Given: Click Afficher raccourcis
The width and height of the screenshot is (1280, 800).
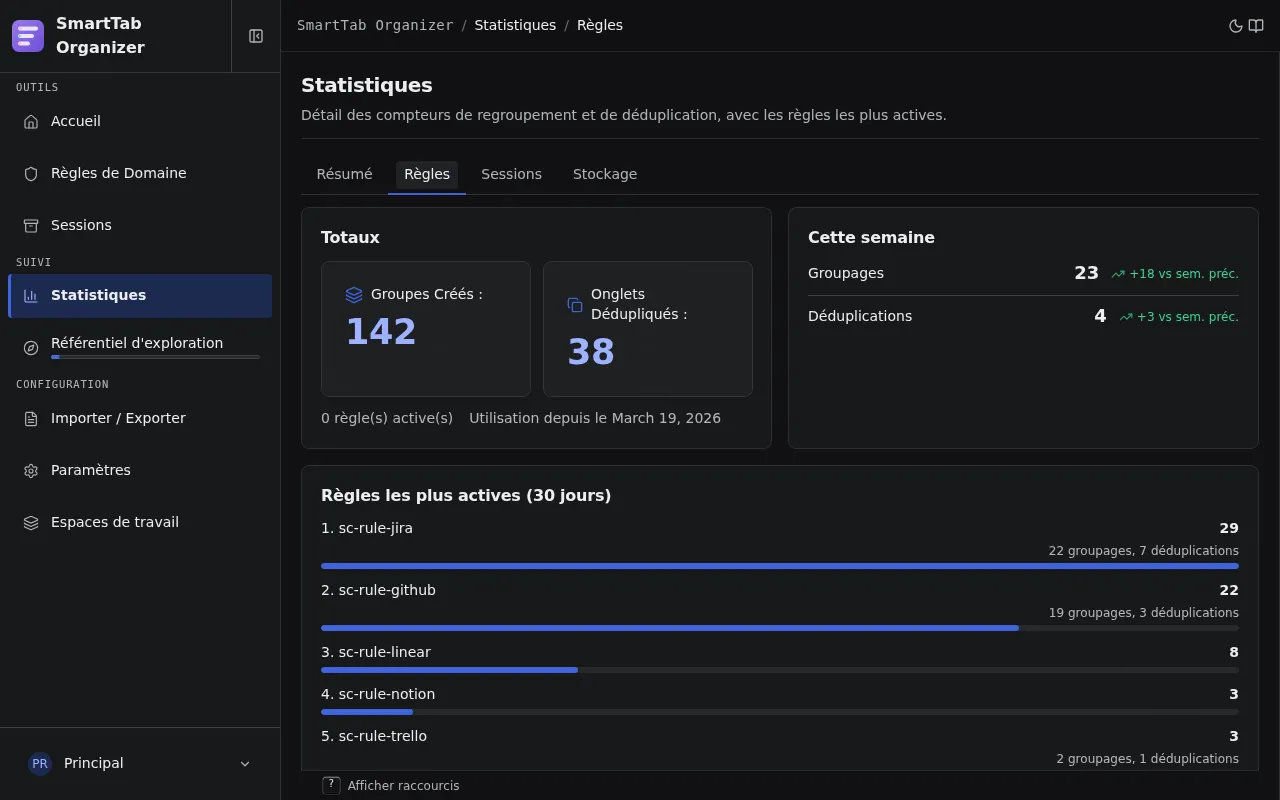Looking at the screenshot, I should click(404, 786).
